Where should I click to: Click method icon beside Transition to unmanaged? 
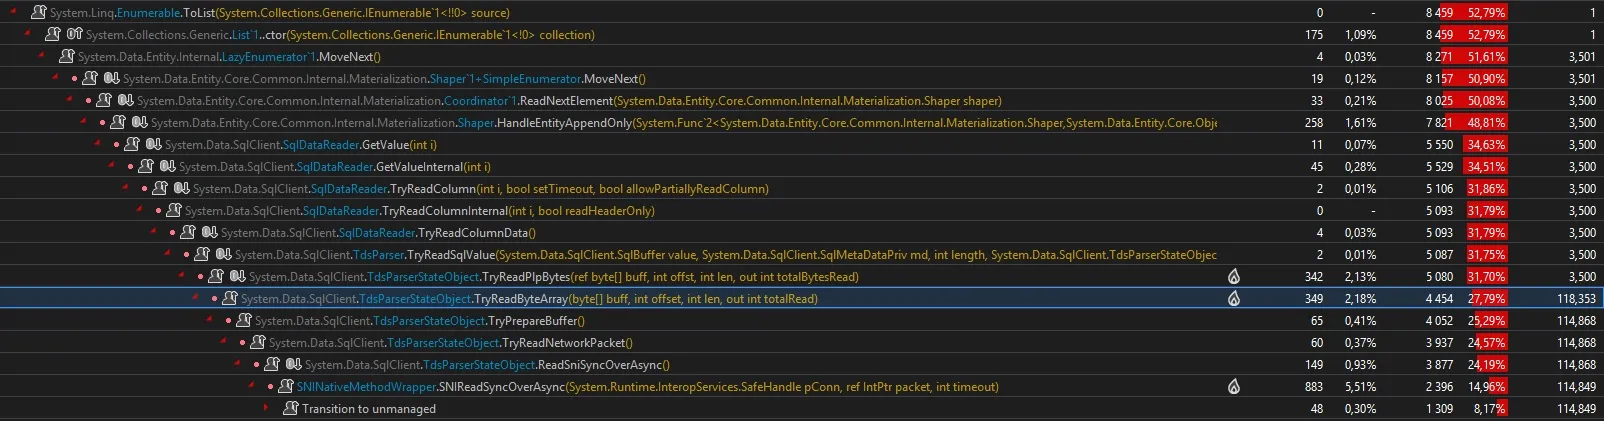coord(291,409)
